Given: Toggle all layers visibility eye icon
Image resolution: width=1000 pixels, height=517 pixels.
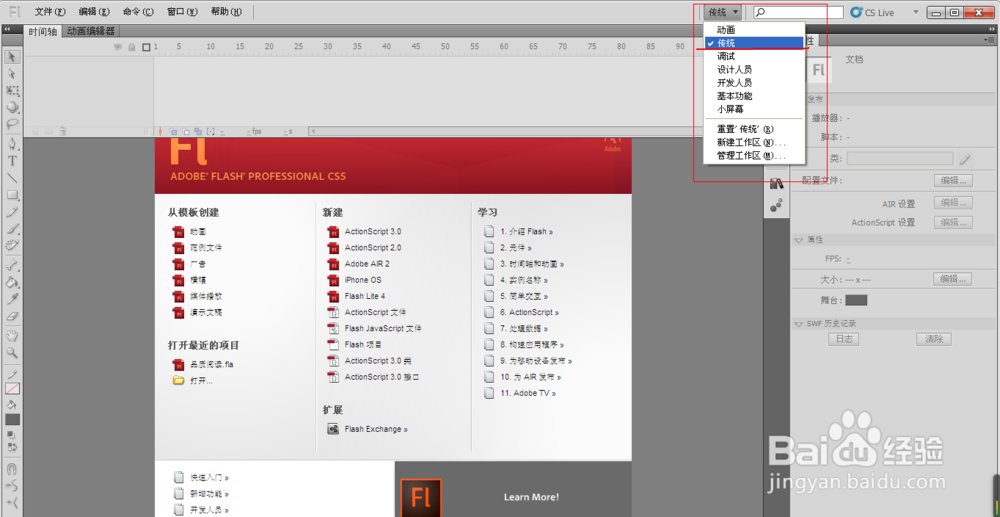Looking at the screenshot, I should [118, 47].
